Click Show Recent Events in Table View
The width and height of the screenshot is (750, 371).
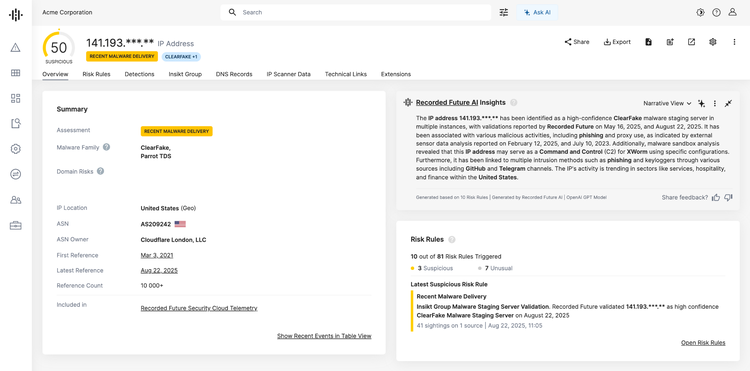(x=324, y=336)
